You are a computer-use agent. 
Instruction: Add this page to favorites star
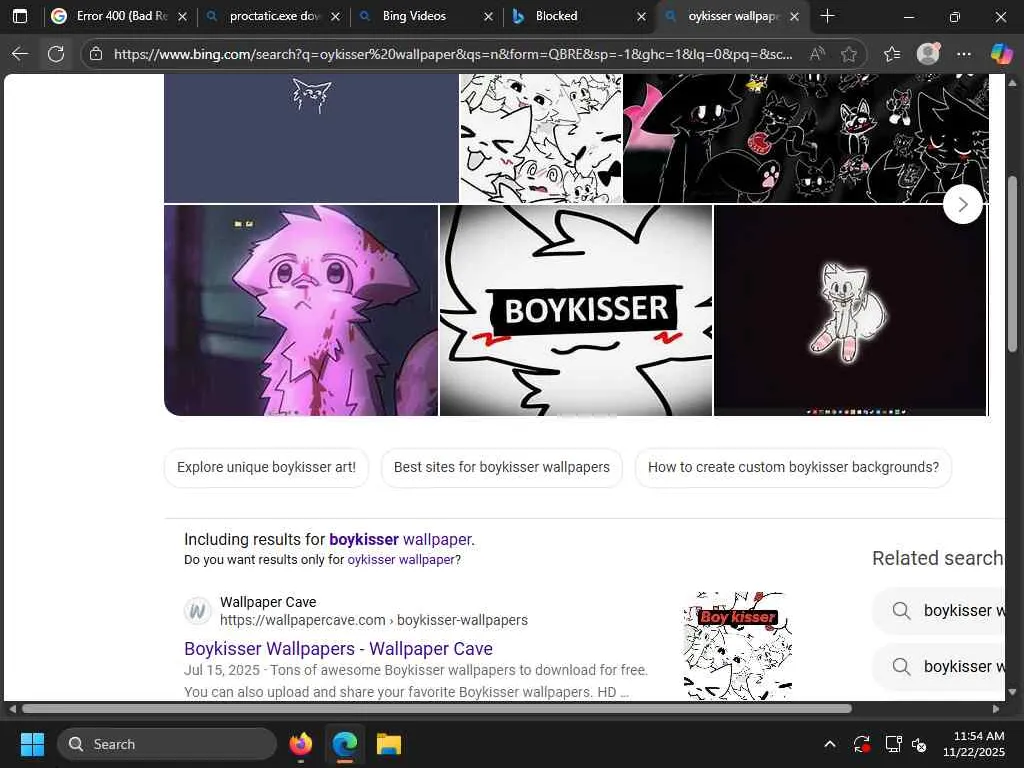tap(848, 54)
